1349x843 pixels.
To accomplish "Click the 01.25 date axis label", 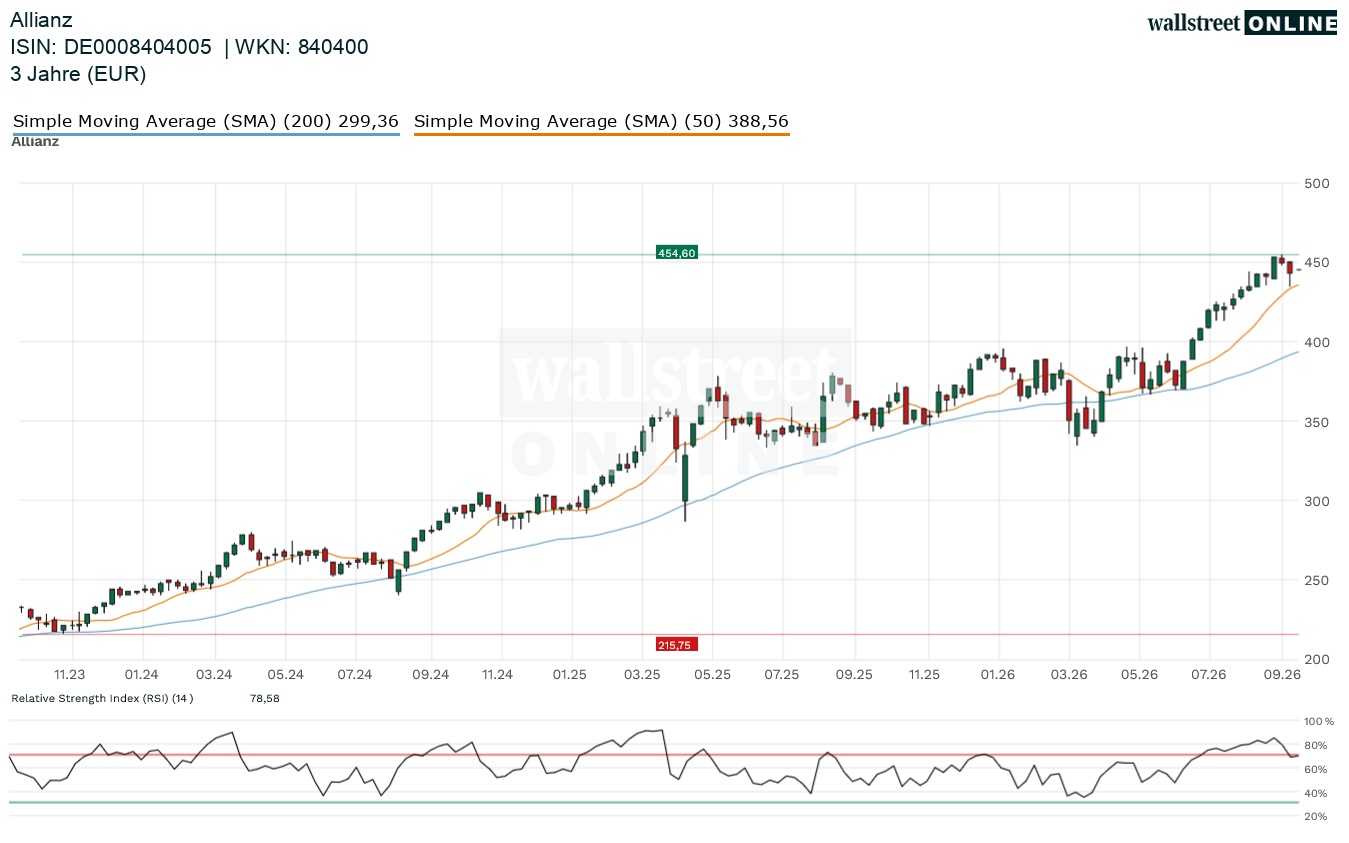I will [571, 675].
